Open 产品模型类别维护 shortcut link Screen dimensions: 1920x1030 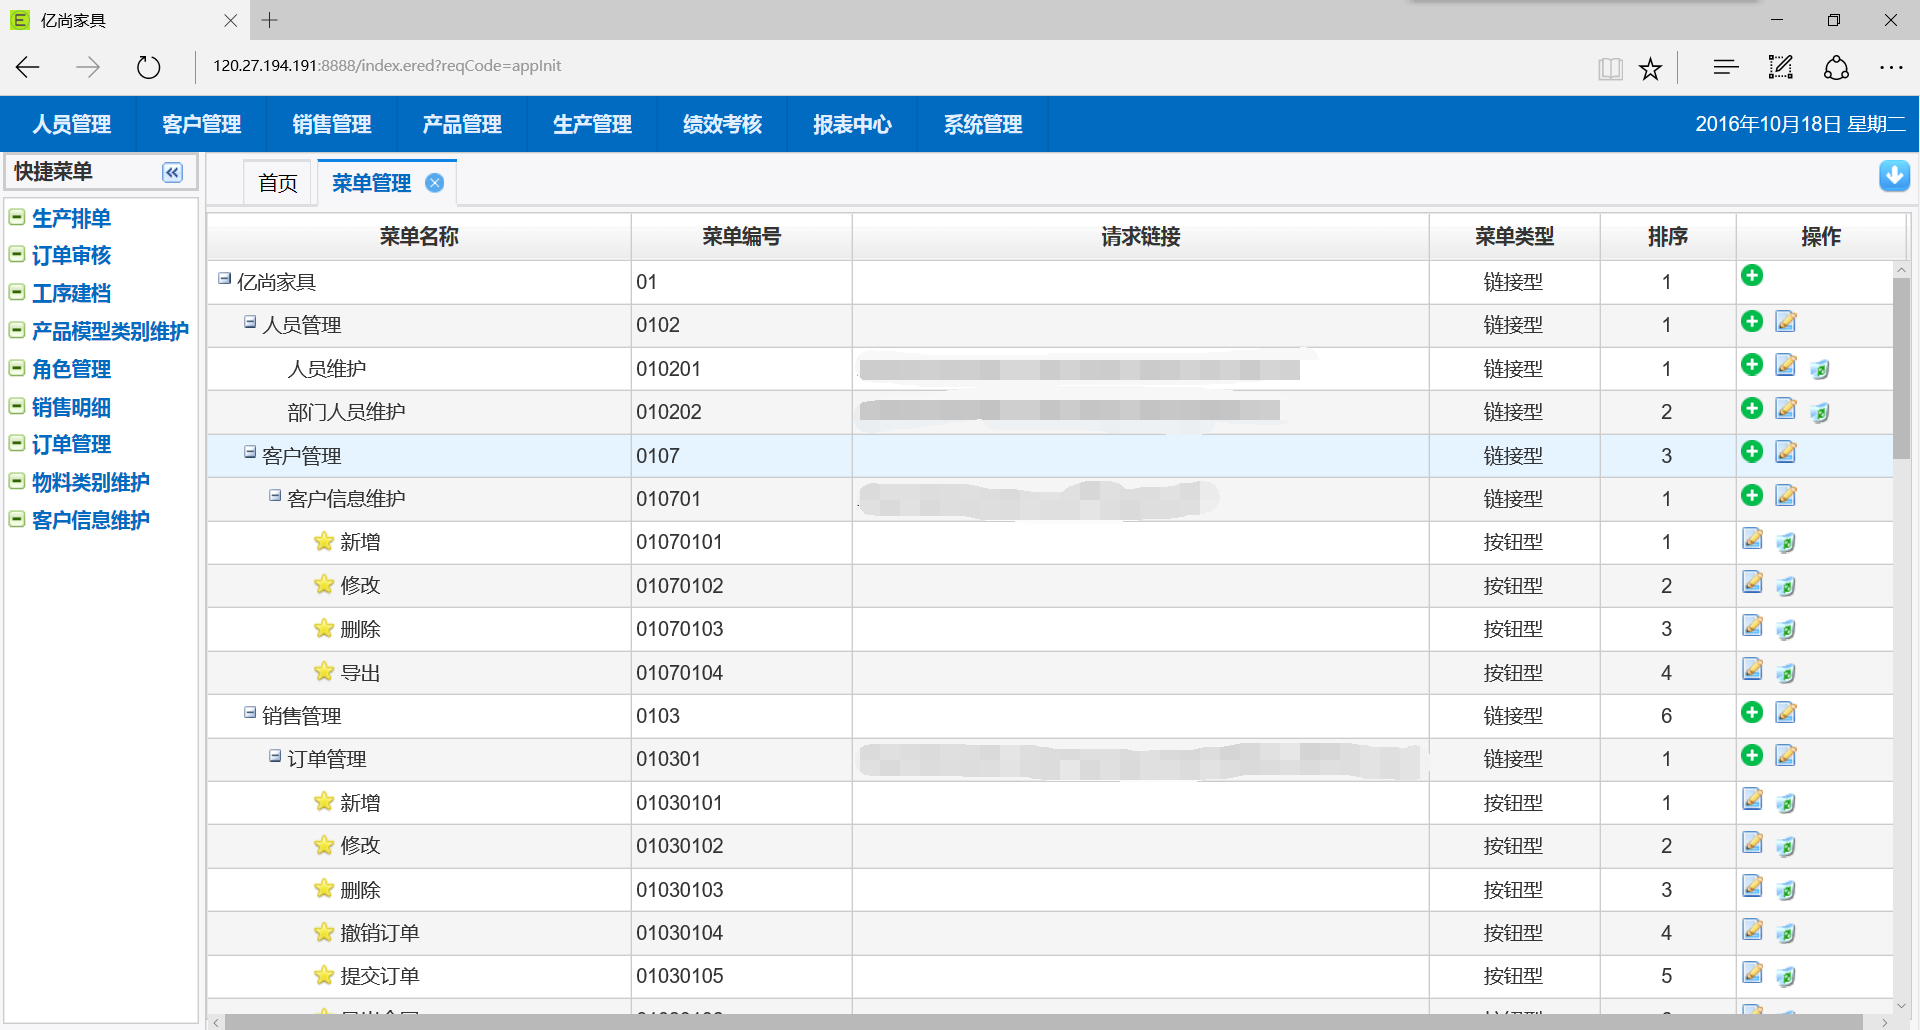[110, 332]
